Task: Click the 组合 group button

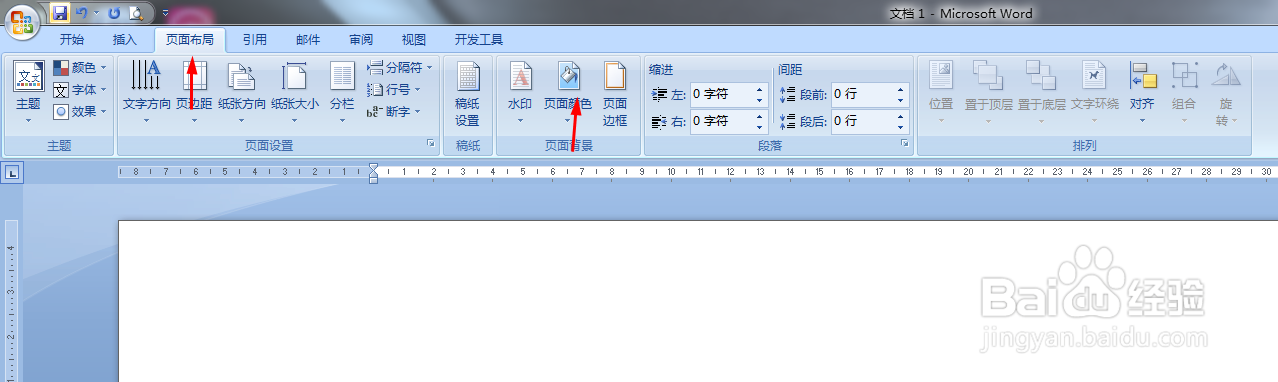Action: 1184,92
